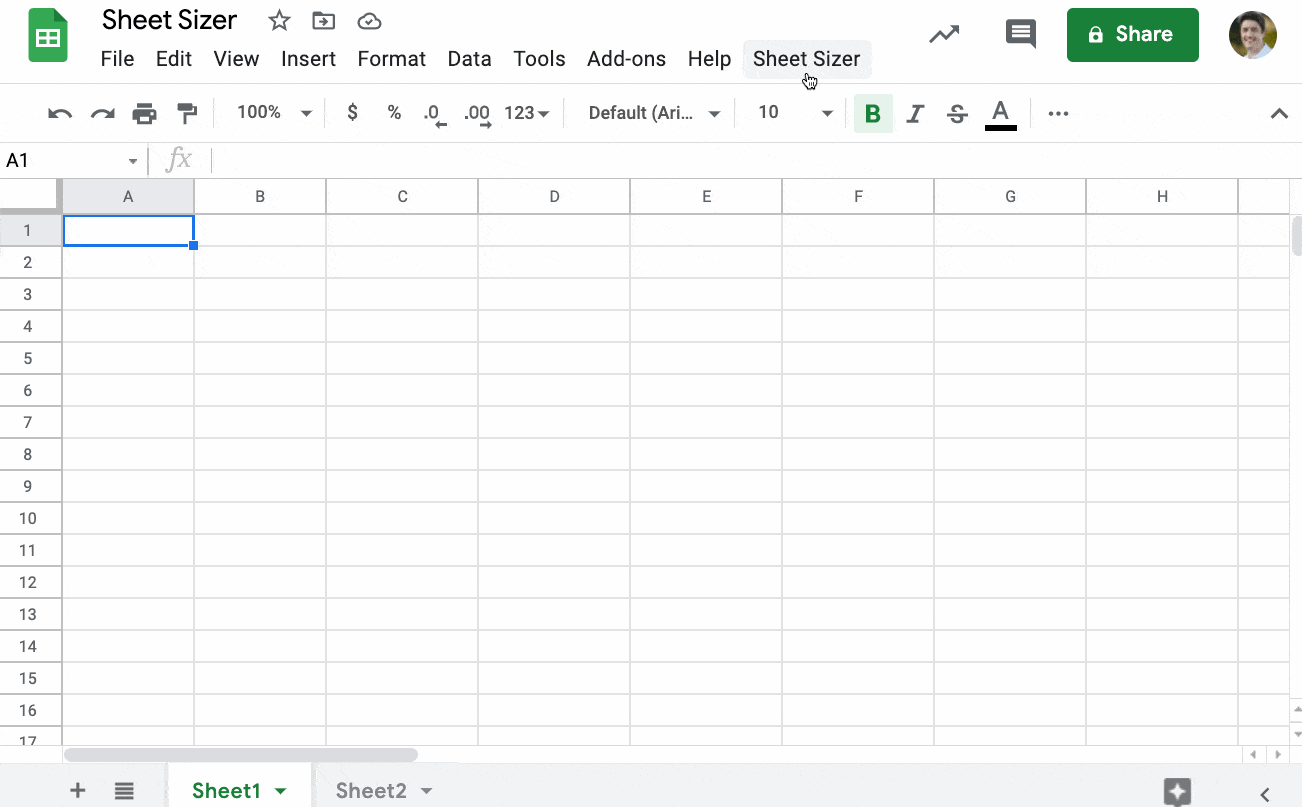Toggle italic formatting

[x=914, y=113]
